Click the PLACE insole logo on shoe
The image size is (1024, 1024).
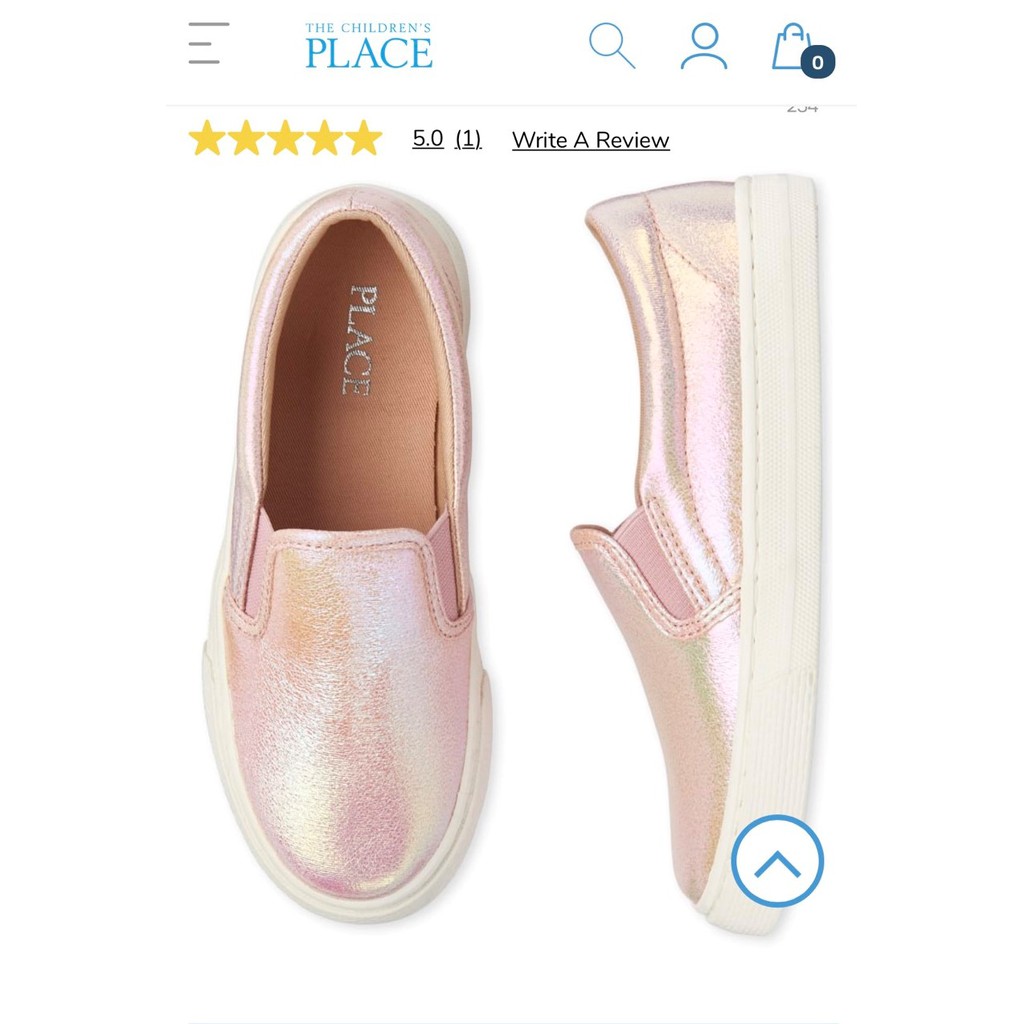pos(360,340)
